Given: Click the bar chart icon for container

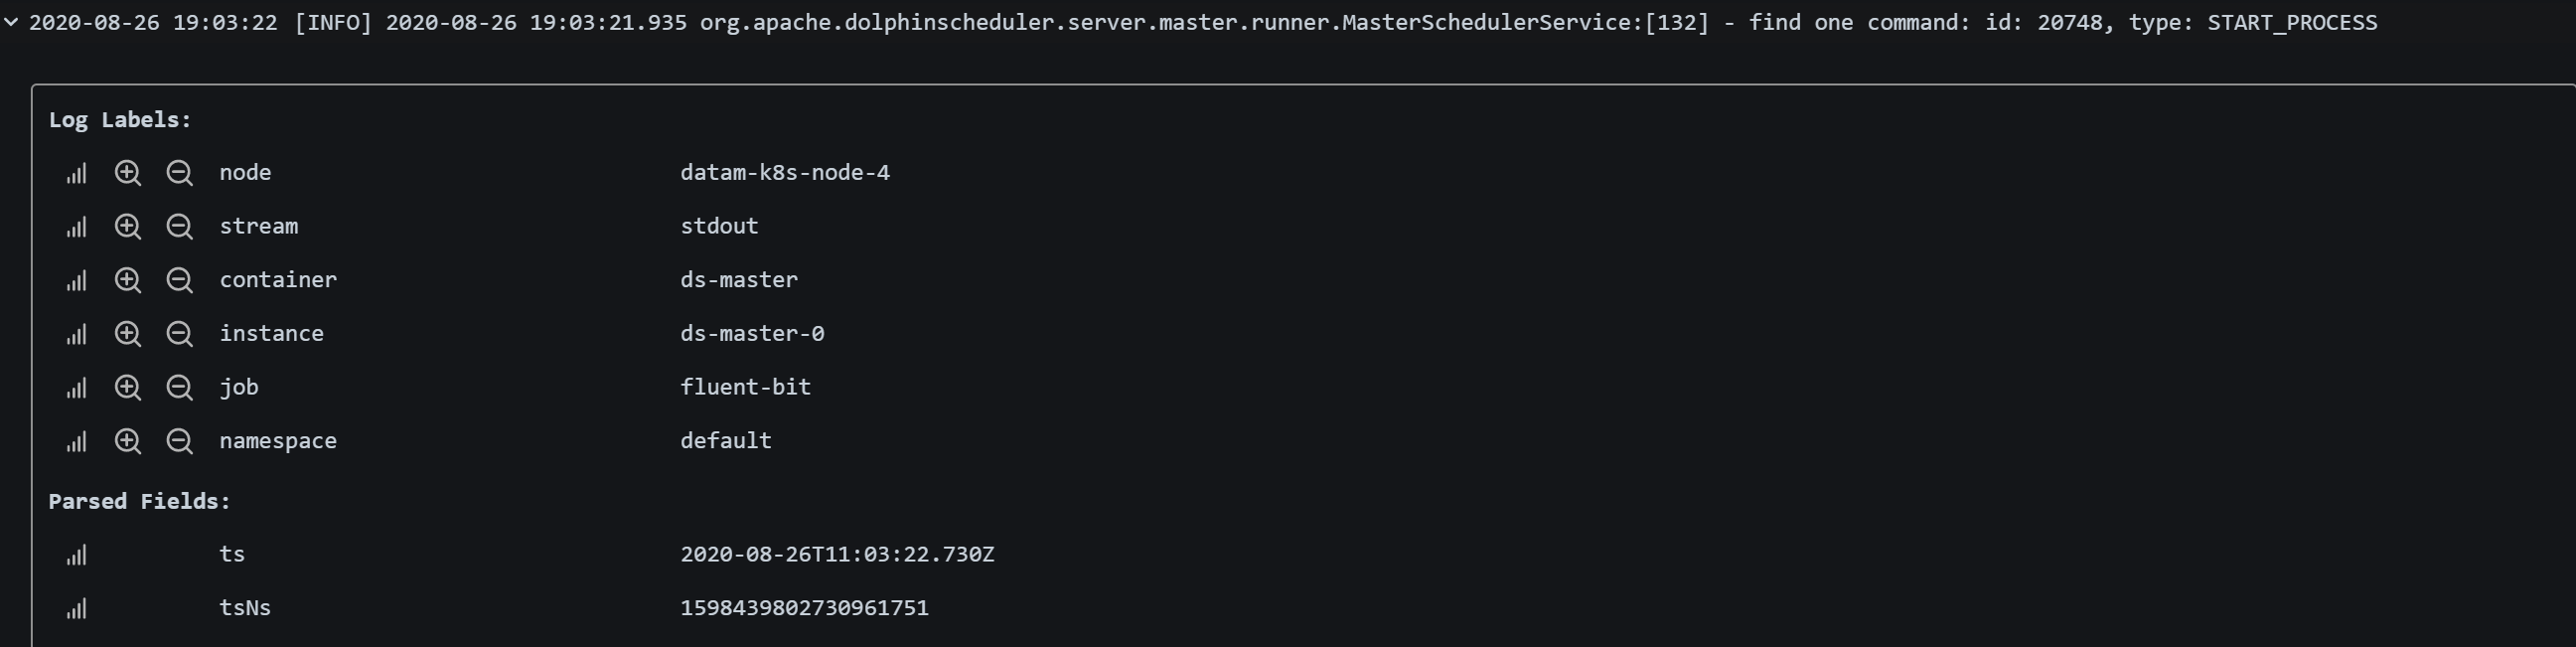Looking at the screenshot, I should (x=76, y=281).
